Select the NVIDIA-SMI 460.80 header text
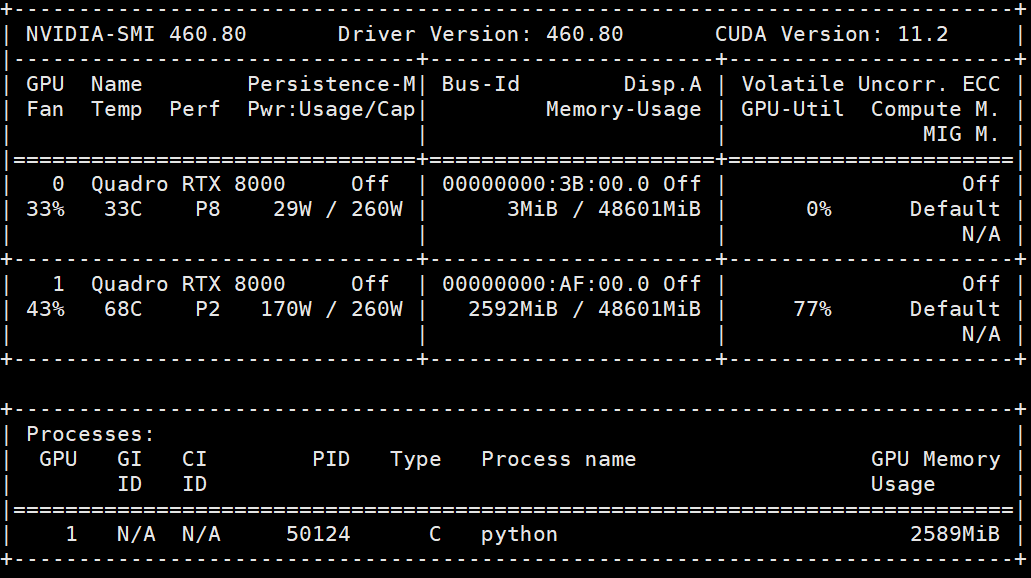 (136, 34)
